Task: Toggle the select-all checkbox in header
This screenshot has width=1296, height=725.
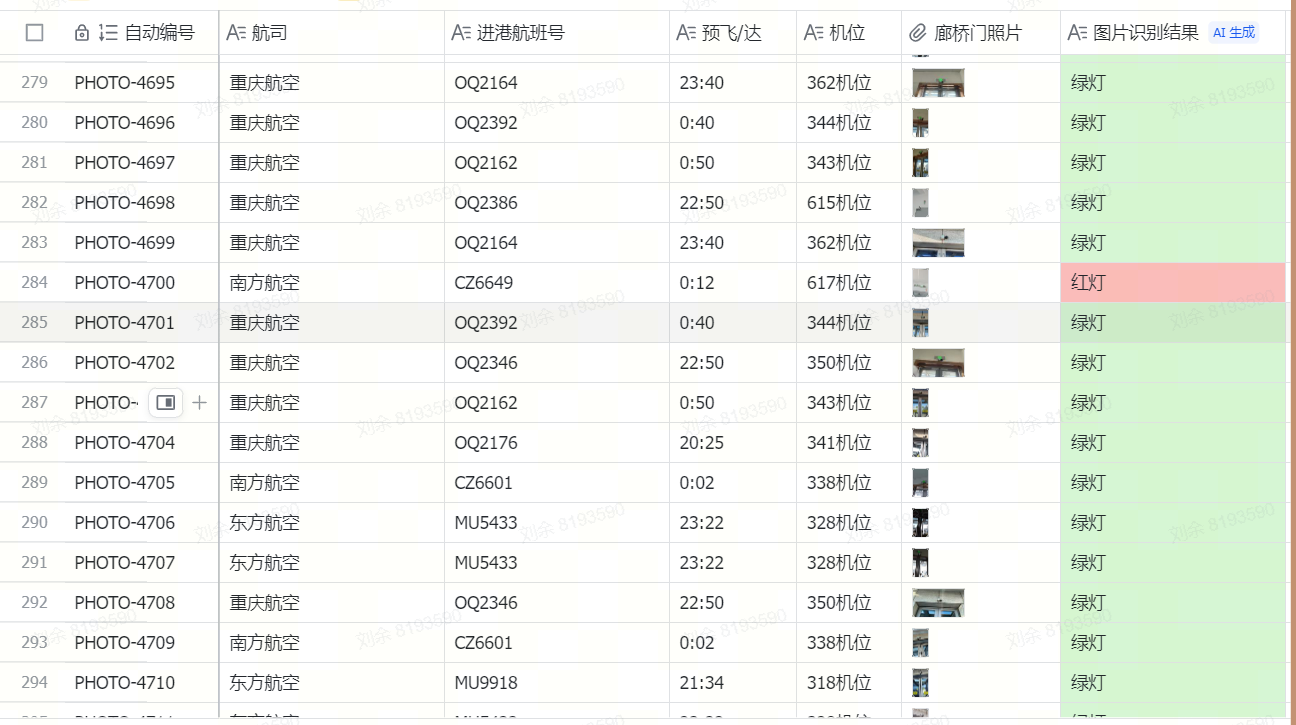Action: pos(35,33)
